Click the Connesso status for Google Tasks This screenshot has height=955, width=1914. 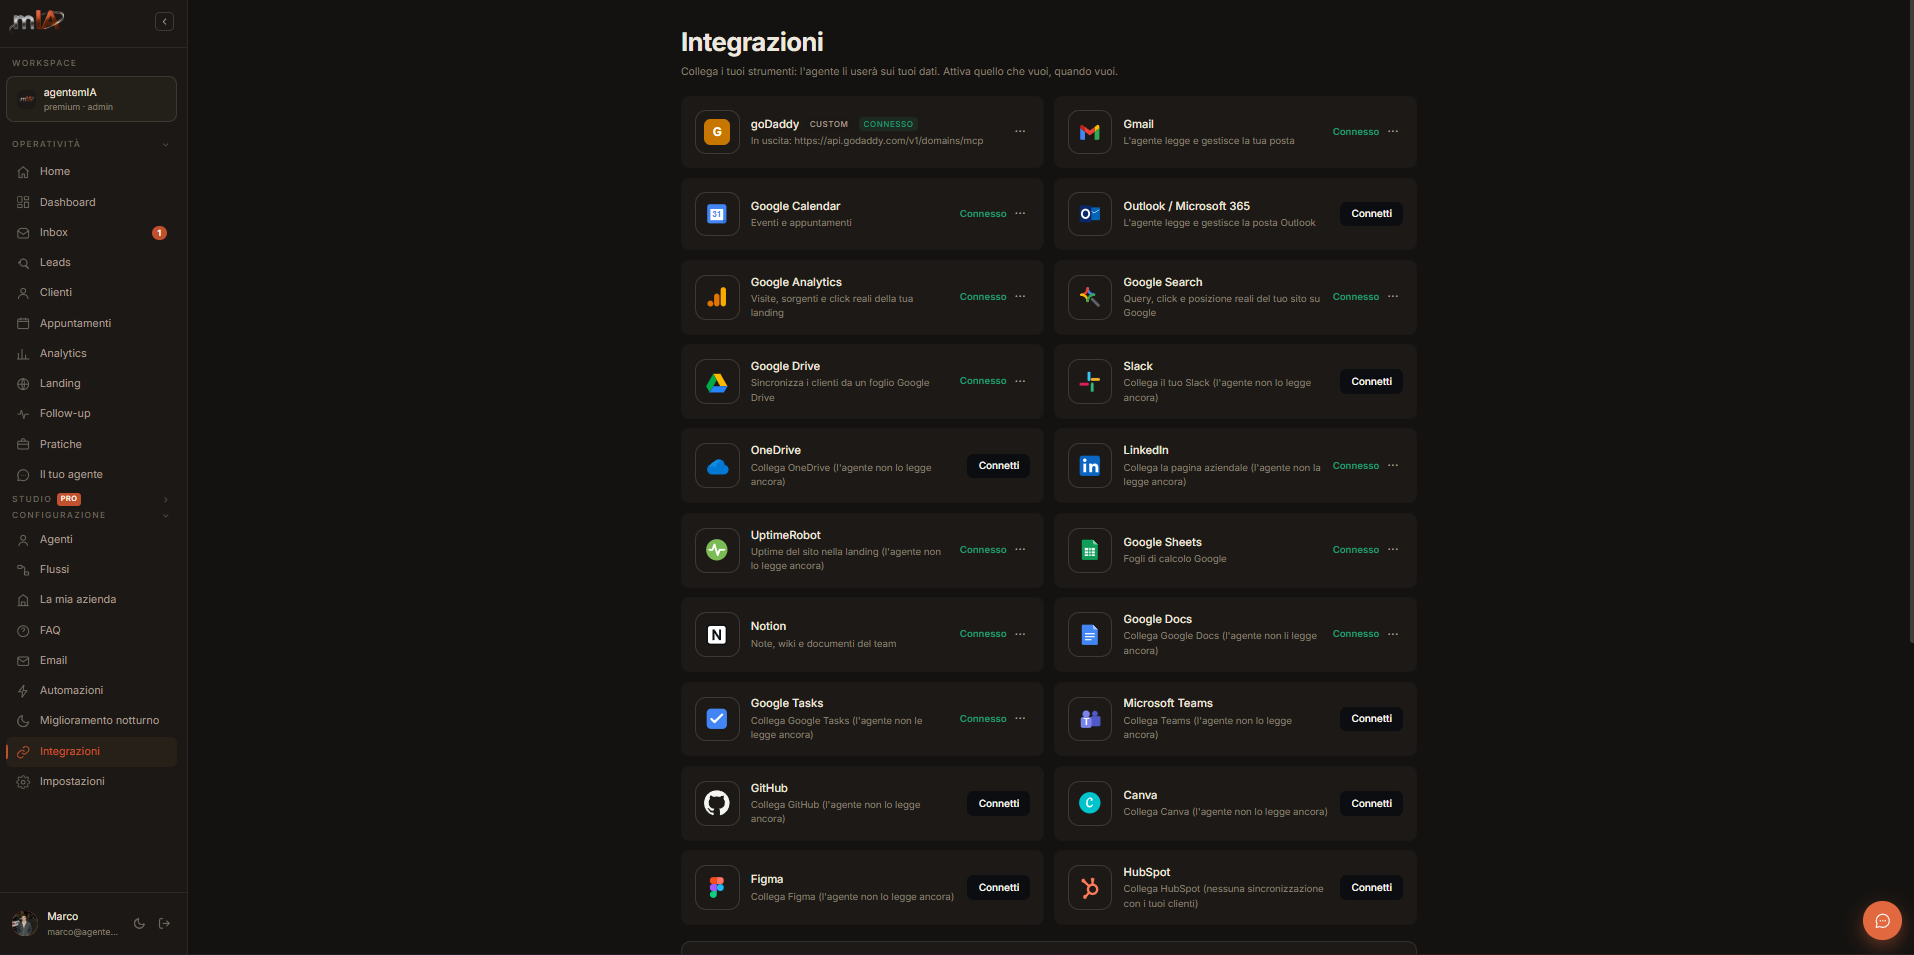tap(983, 719)
